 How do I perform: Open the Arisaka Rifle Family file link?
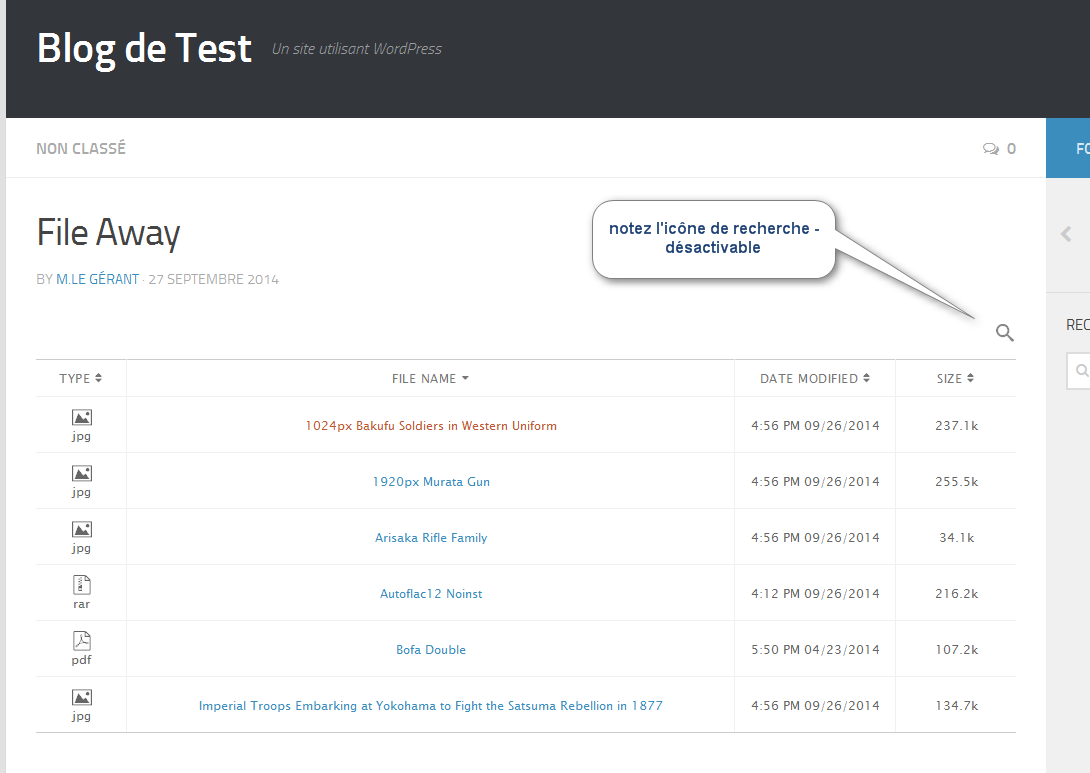(x=431, y=537)
